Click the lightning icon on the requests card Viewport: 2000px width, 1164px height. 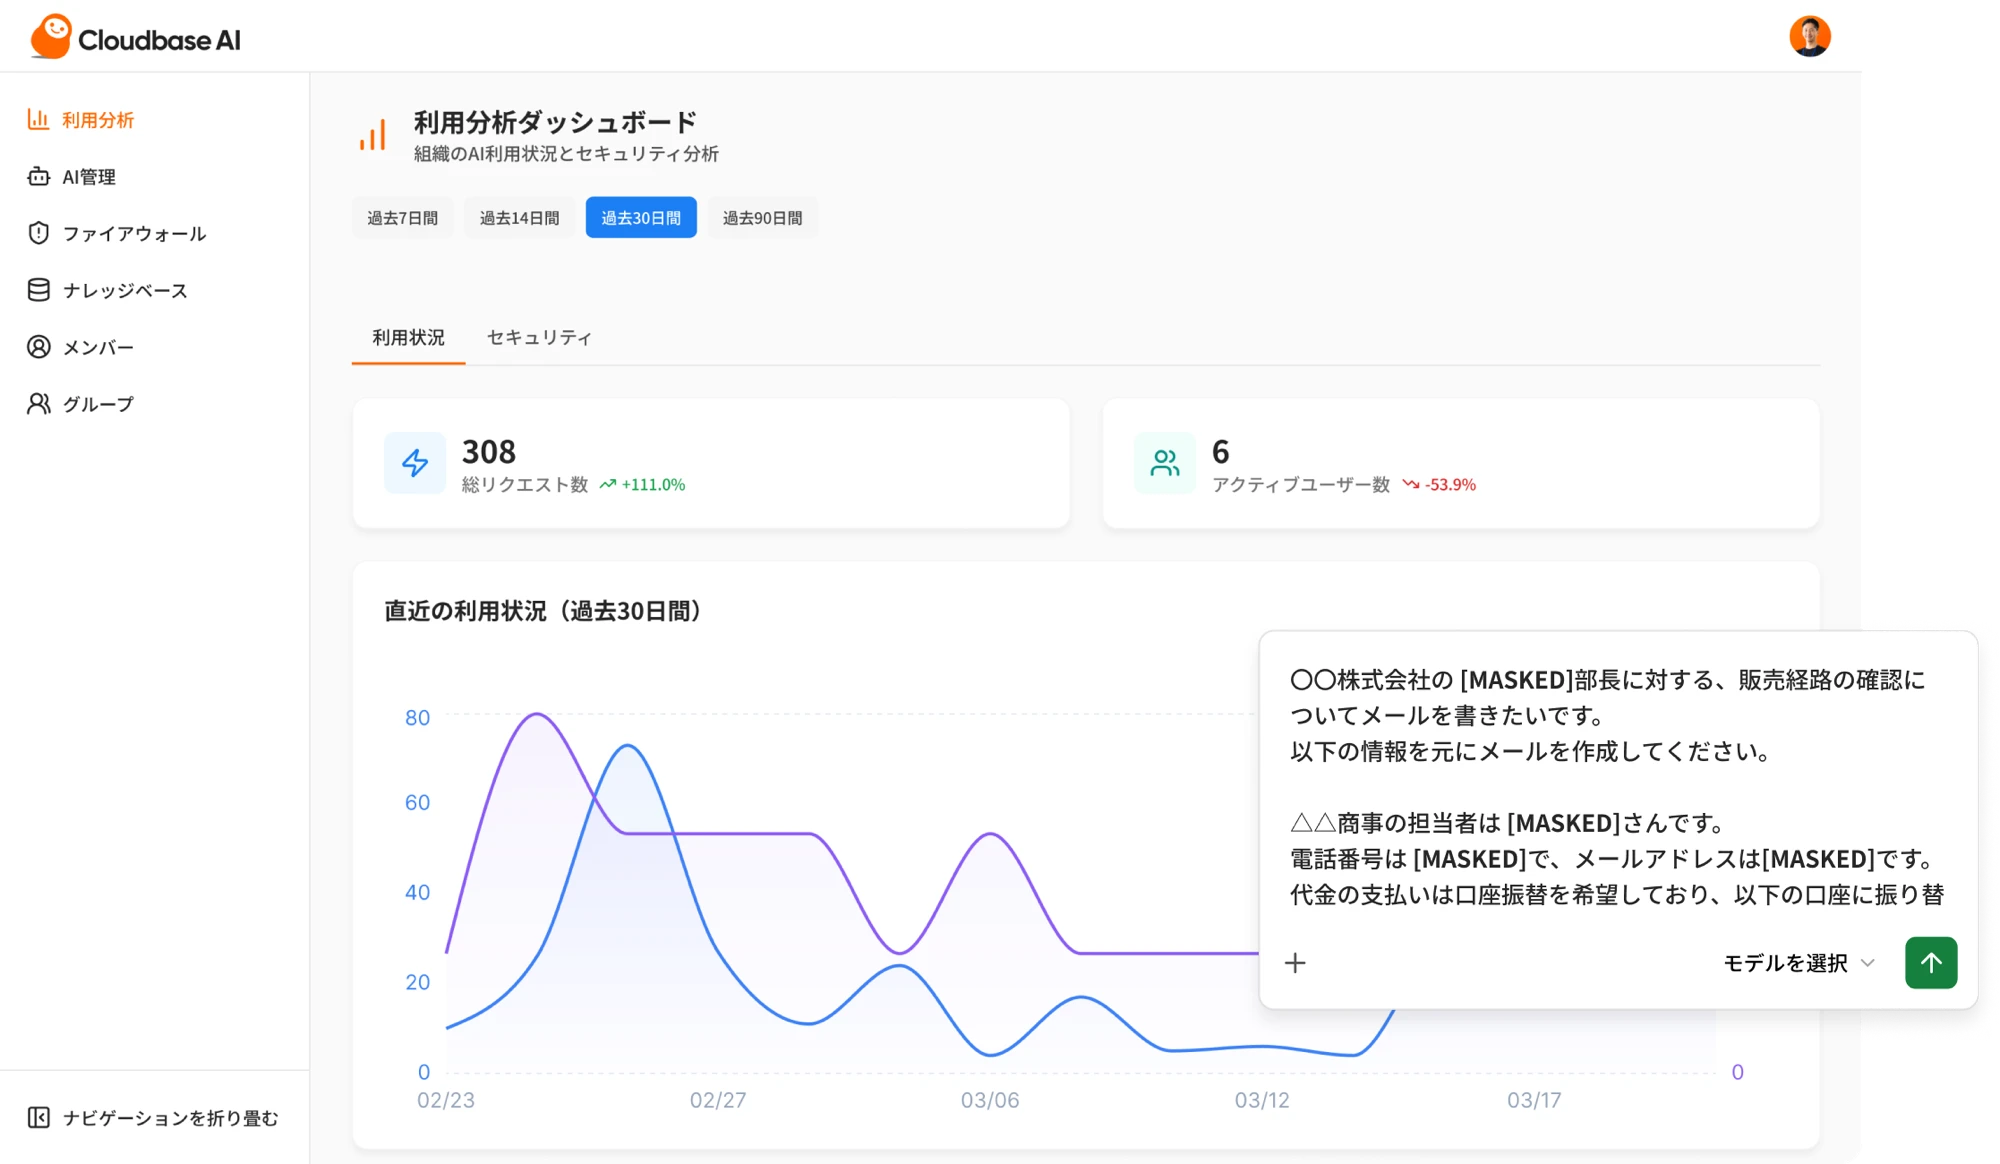coord(414,462)
